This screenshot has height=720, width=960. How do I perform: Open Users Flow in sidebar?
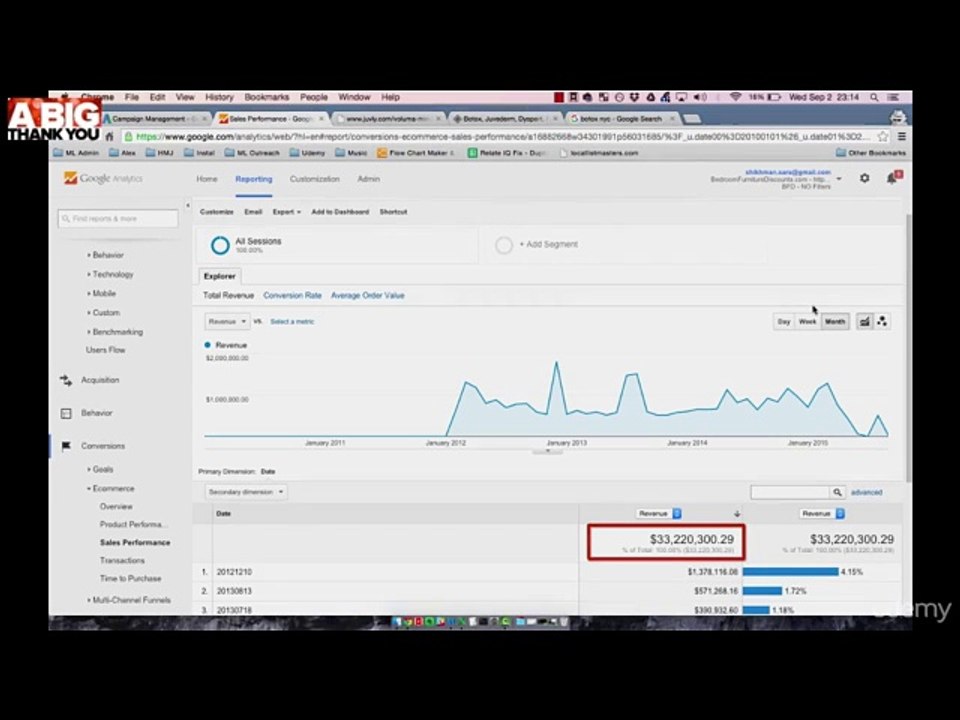(x=105, y=350)
